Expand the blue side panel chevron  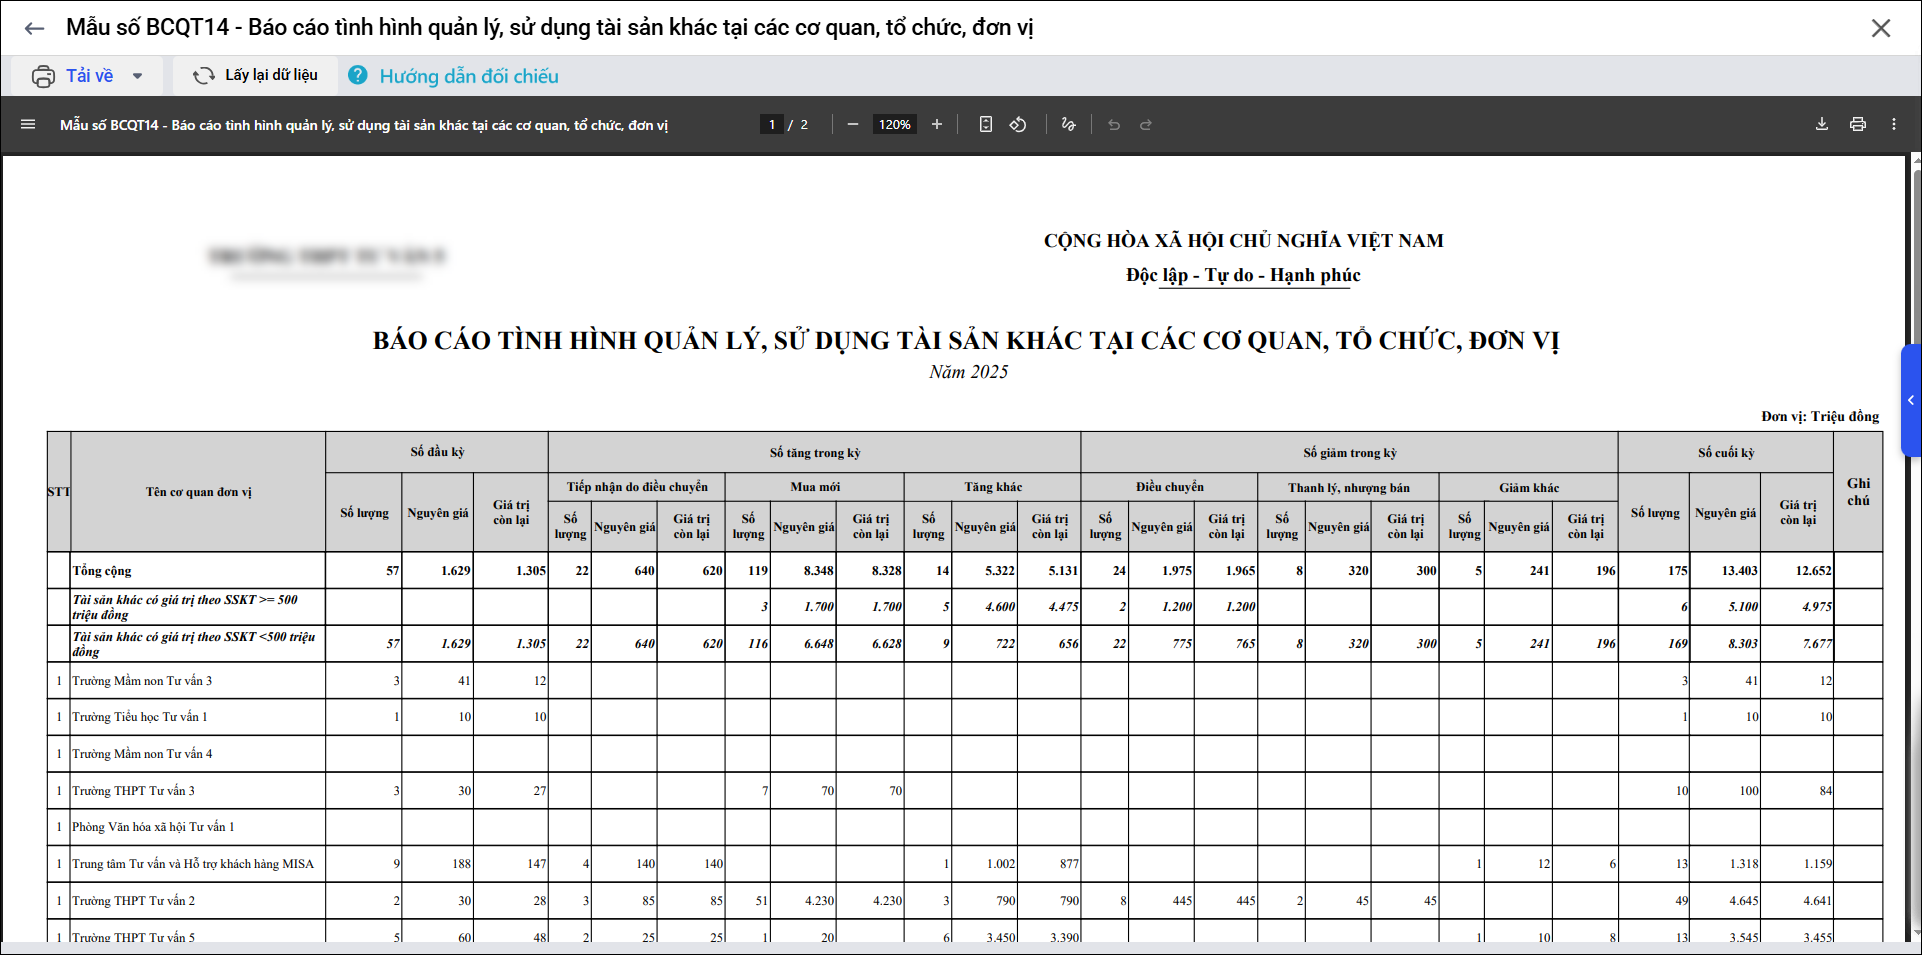pos(1910,400)
